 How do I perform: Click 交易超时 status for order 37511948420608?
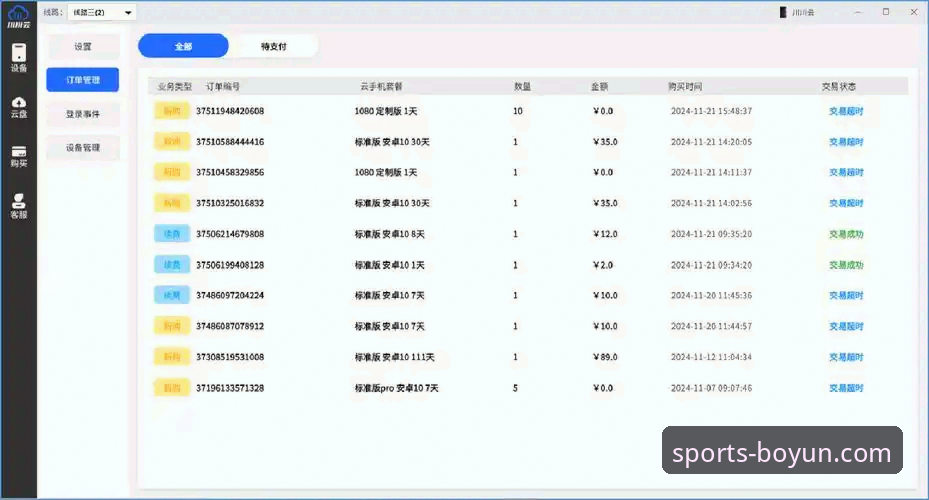[846, 111]
